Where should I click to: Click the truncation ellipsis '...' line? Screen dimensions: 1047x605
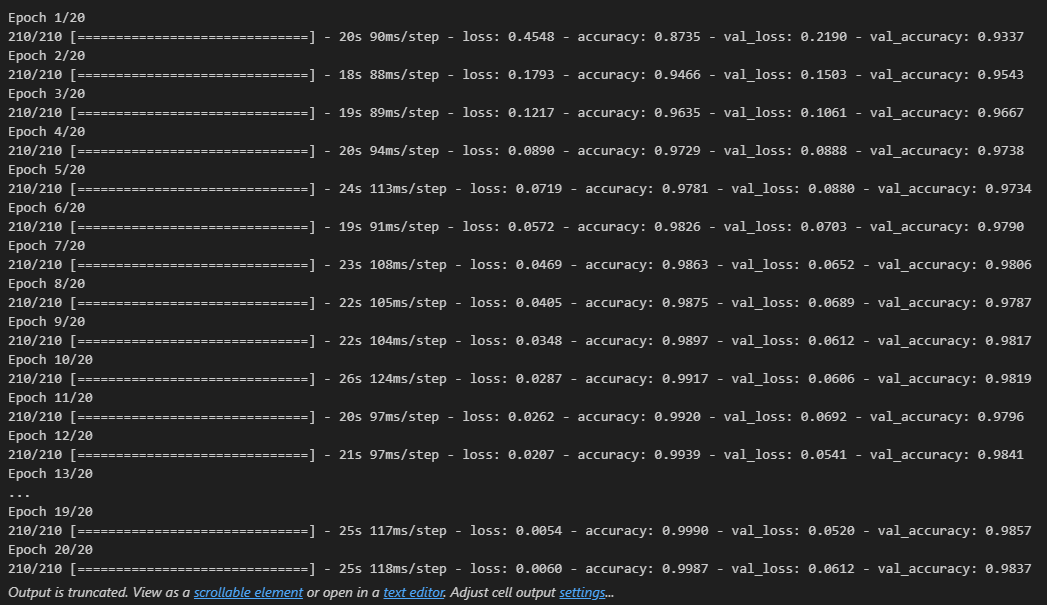19,494
